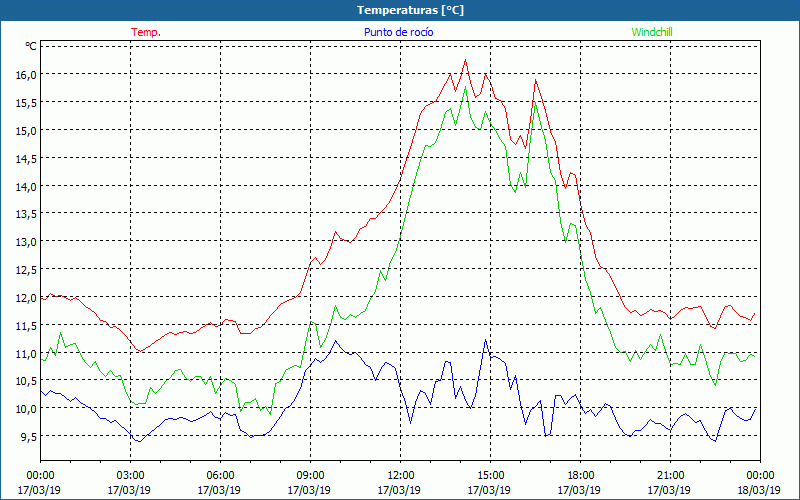
Task: Click the '10,0' y-axis value
Action: 26,409
